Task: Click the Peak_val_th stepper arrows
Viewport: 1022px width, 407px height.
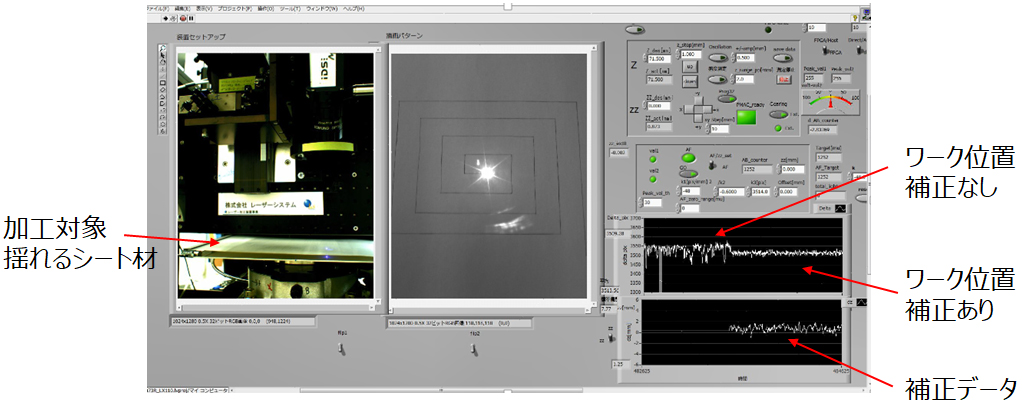Action: 642,202
